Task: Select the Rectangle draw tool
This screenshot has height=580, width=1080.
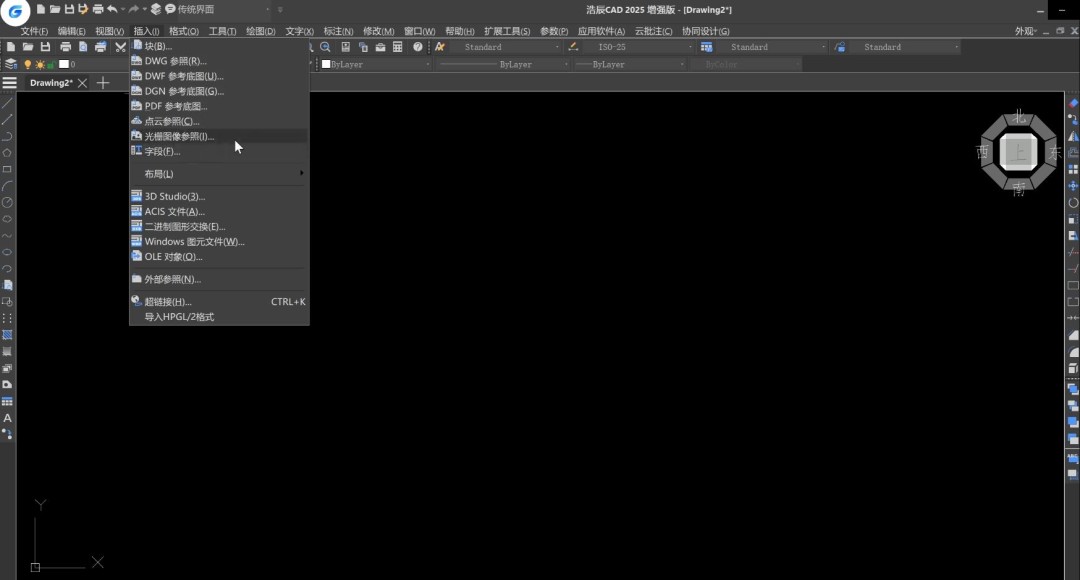Action: coord(7,169)
